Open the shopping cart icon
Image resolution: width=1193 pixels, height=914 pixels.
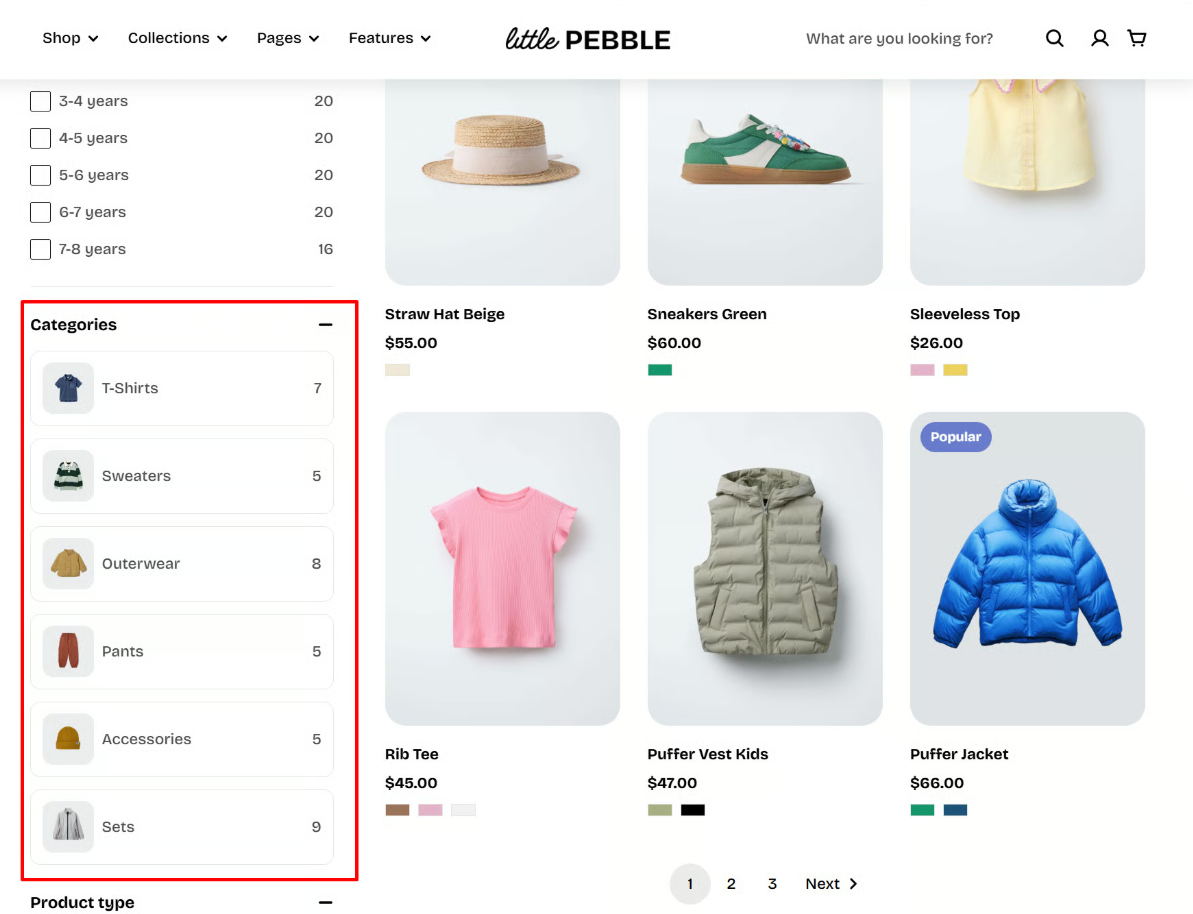tap(1137, 38)
